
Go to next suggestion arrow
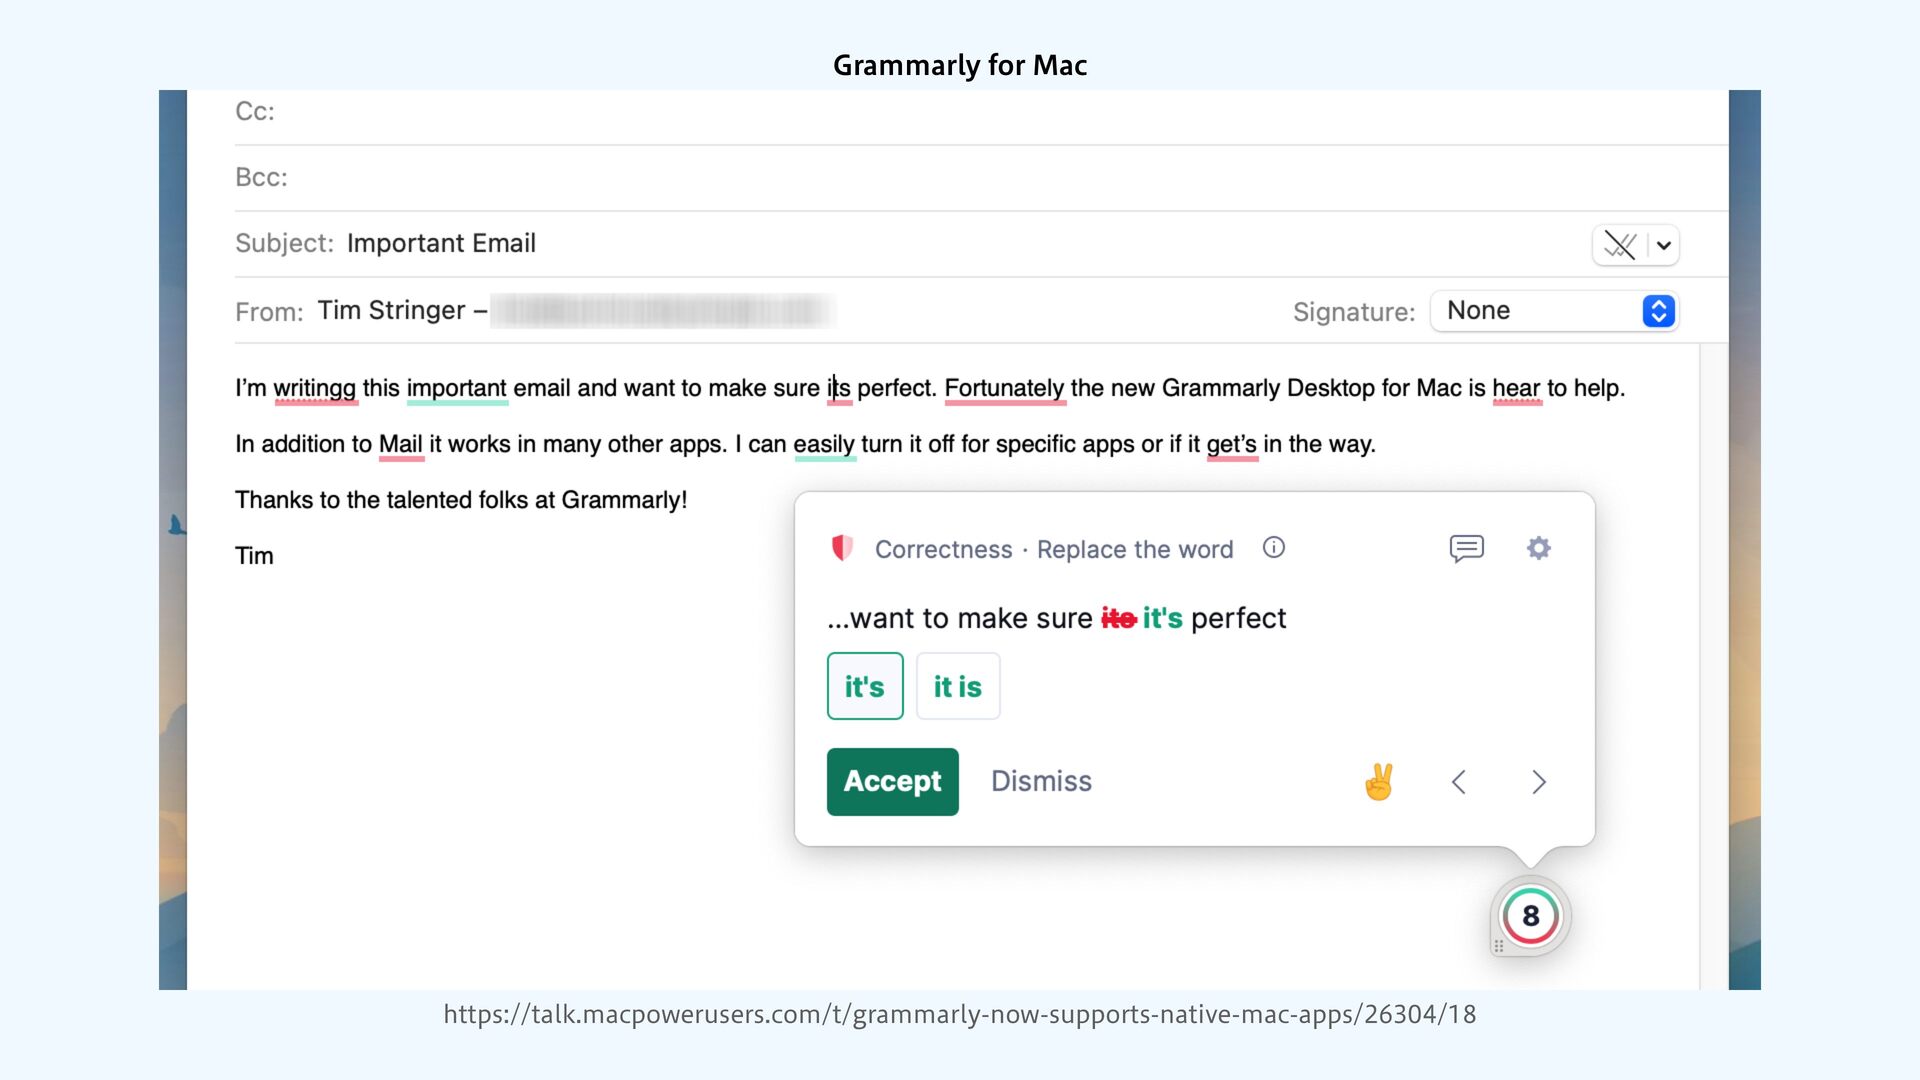tap(1539, 782)
